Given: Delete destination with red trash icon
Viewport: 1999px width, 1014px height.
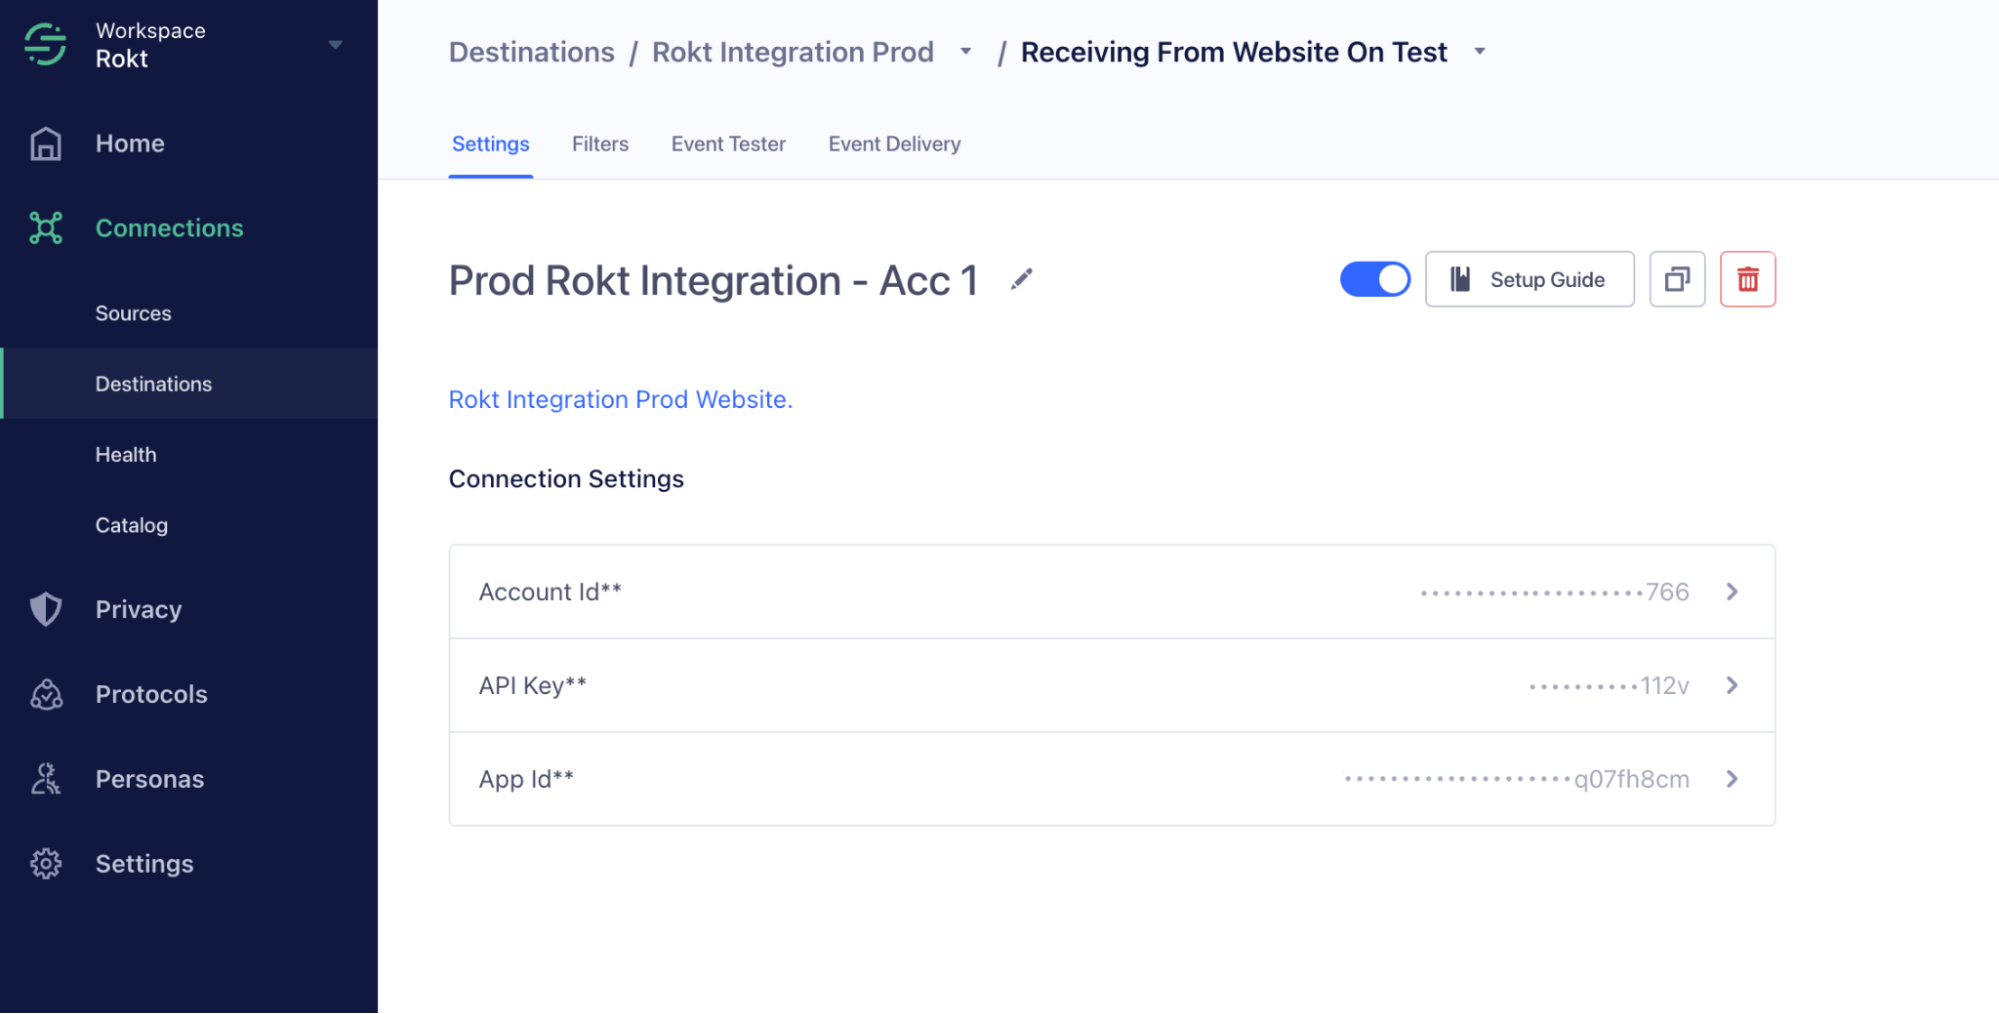Looking at the screenshot, I should click(x=1748, y=279).
